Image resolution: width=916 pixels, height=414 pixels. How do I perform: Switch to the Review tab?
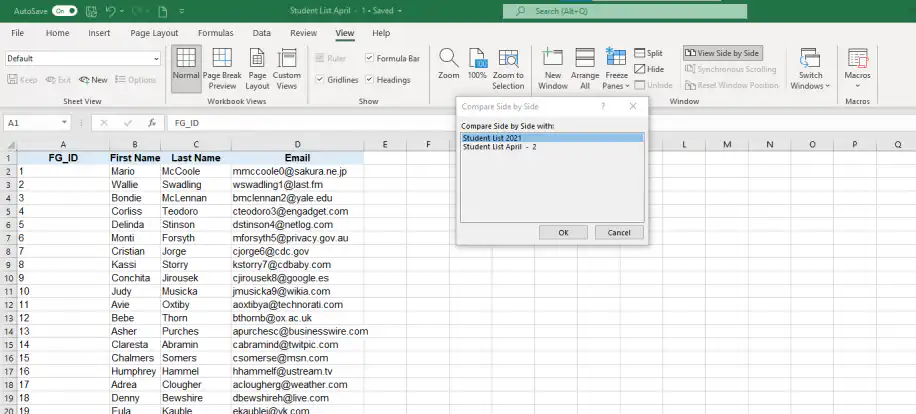click(x=304, y=33)
